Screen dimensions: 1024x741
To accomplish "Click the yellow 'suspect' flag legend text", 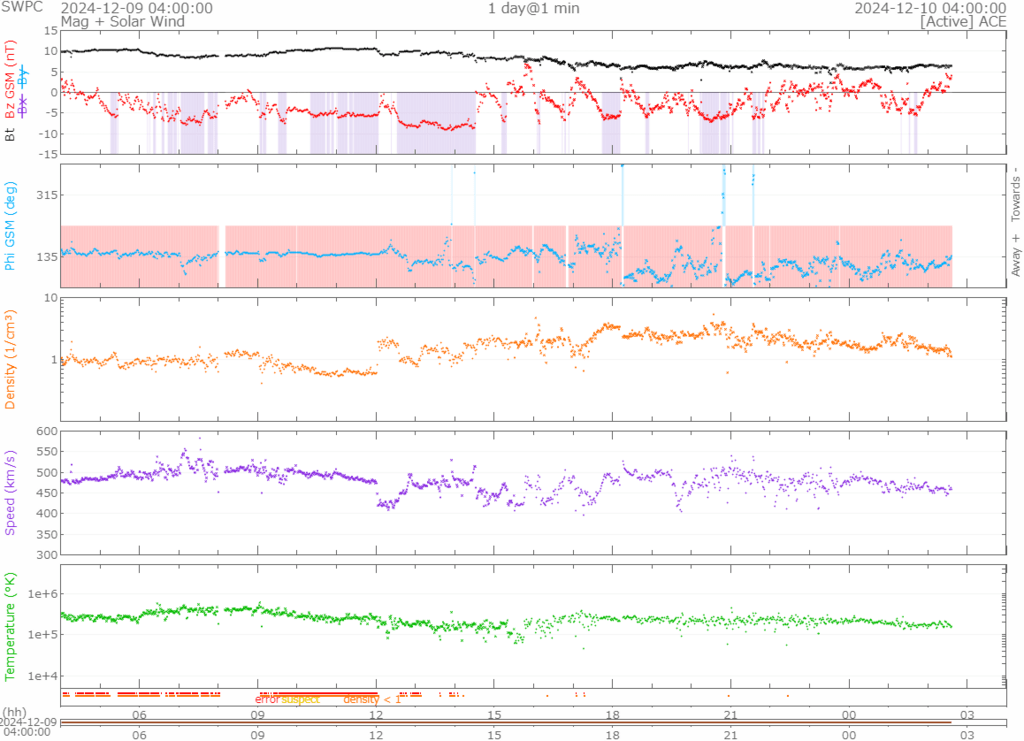I will coord(300,699).
